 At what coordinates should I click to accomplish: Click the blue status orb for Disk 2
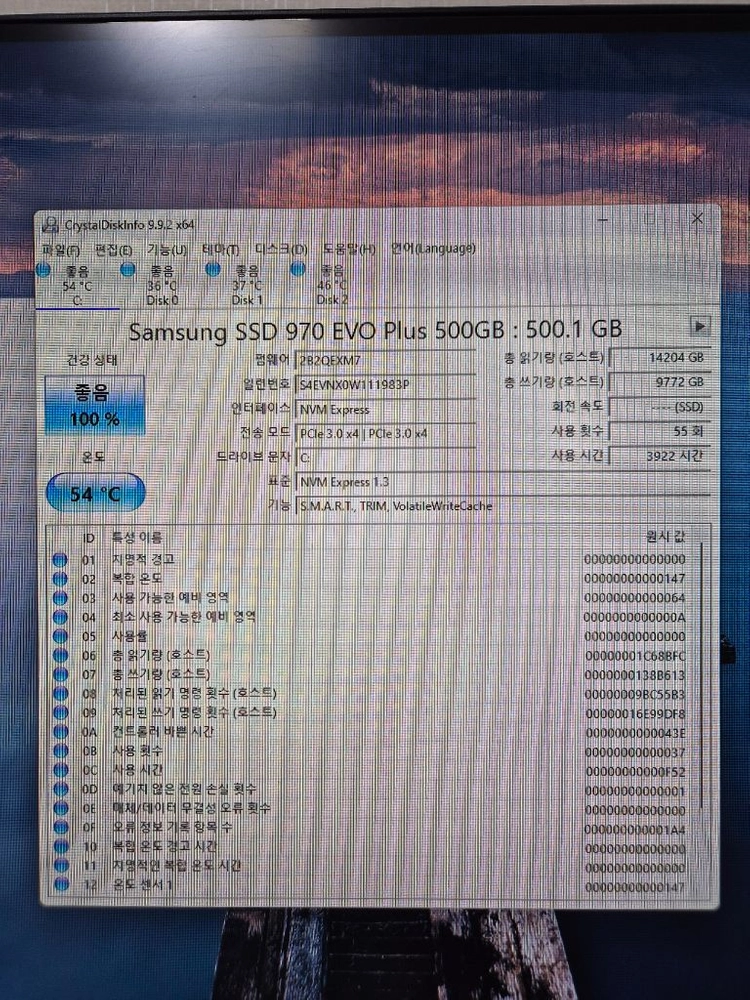coord(298,270)
